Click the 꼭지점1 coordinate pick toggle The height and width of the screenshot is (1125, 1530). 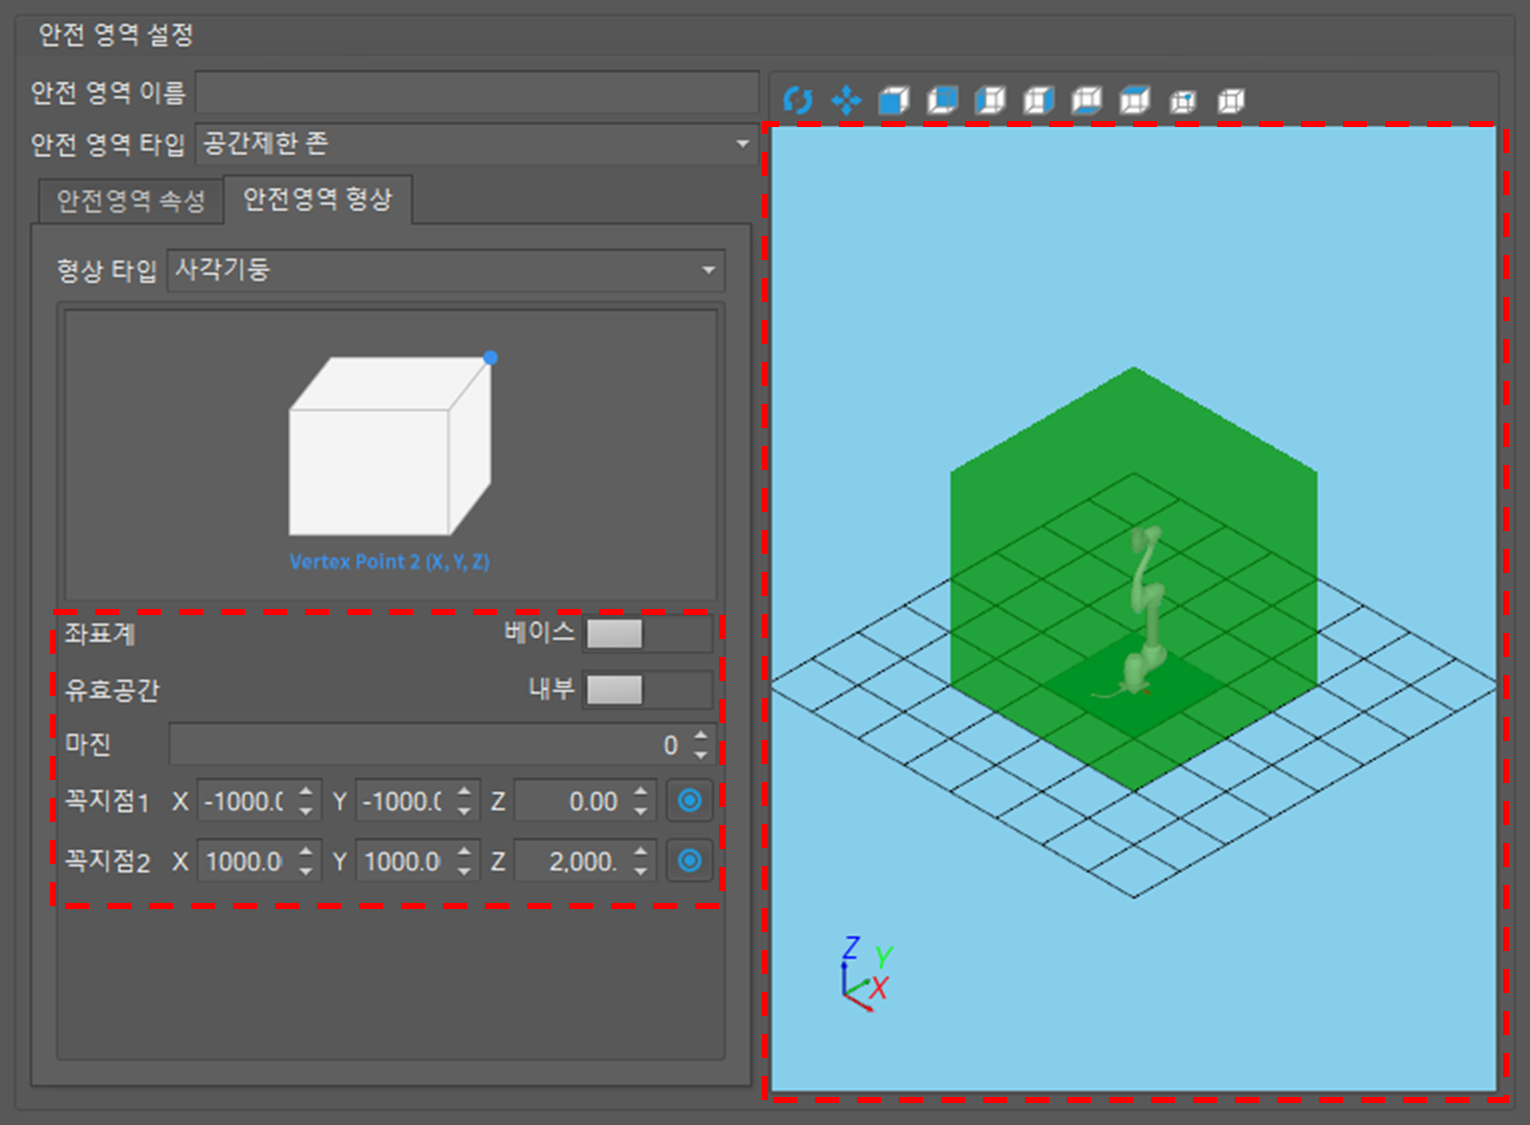(x=689, y=800)
